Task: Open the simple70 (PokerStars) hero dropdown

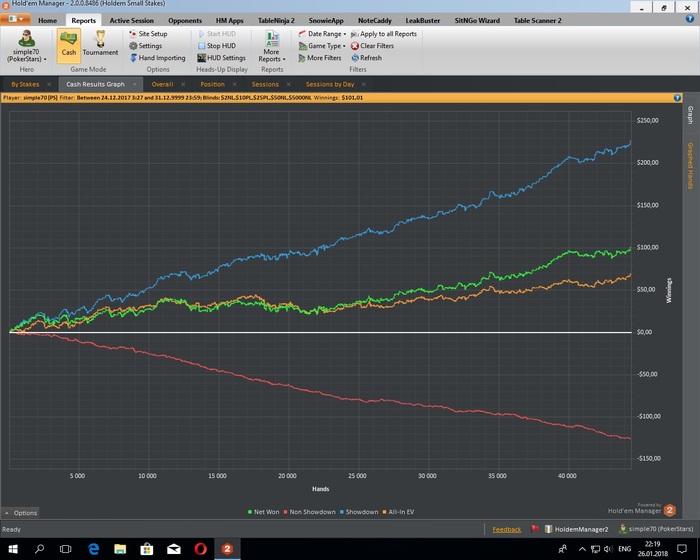Action: pos(26,46)
